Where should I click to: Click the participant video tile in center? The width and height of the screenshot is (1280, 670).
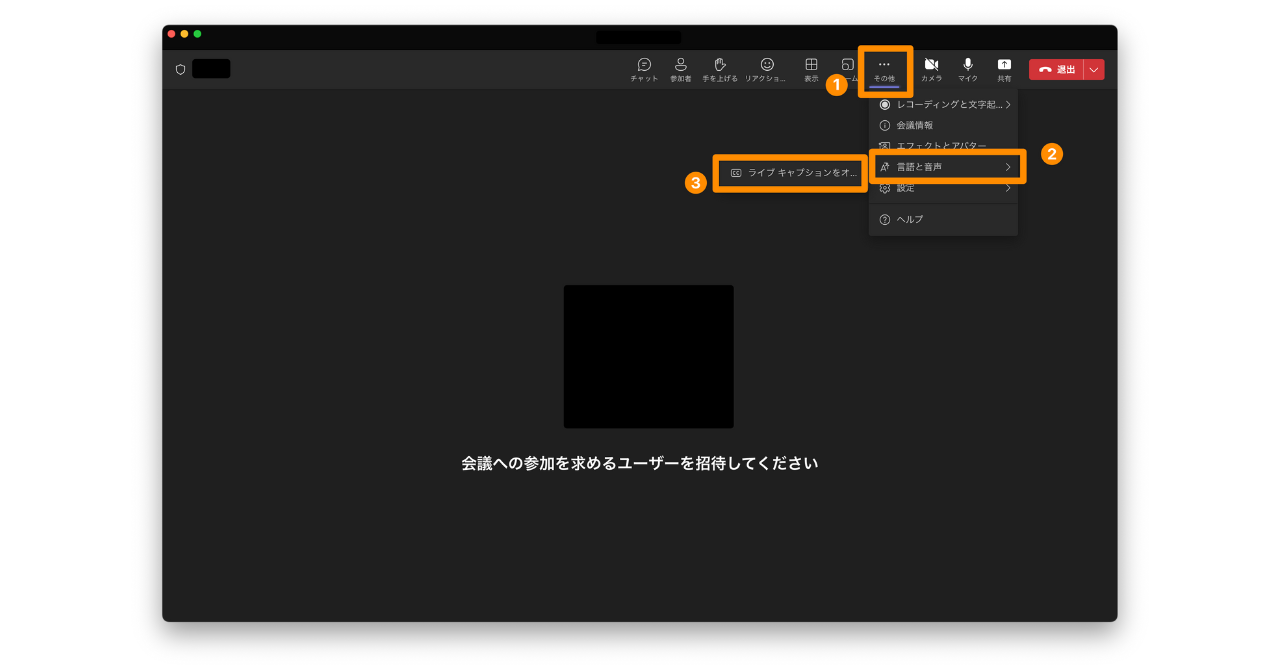pos(648,356)
